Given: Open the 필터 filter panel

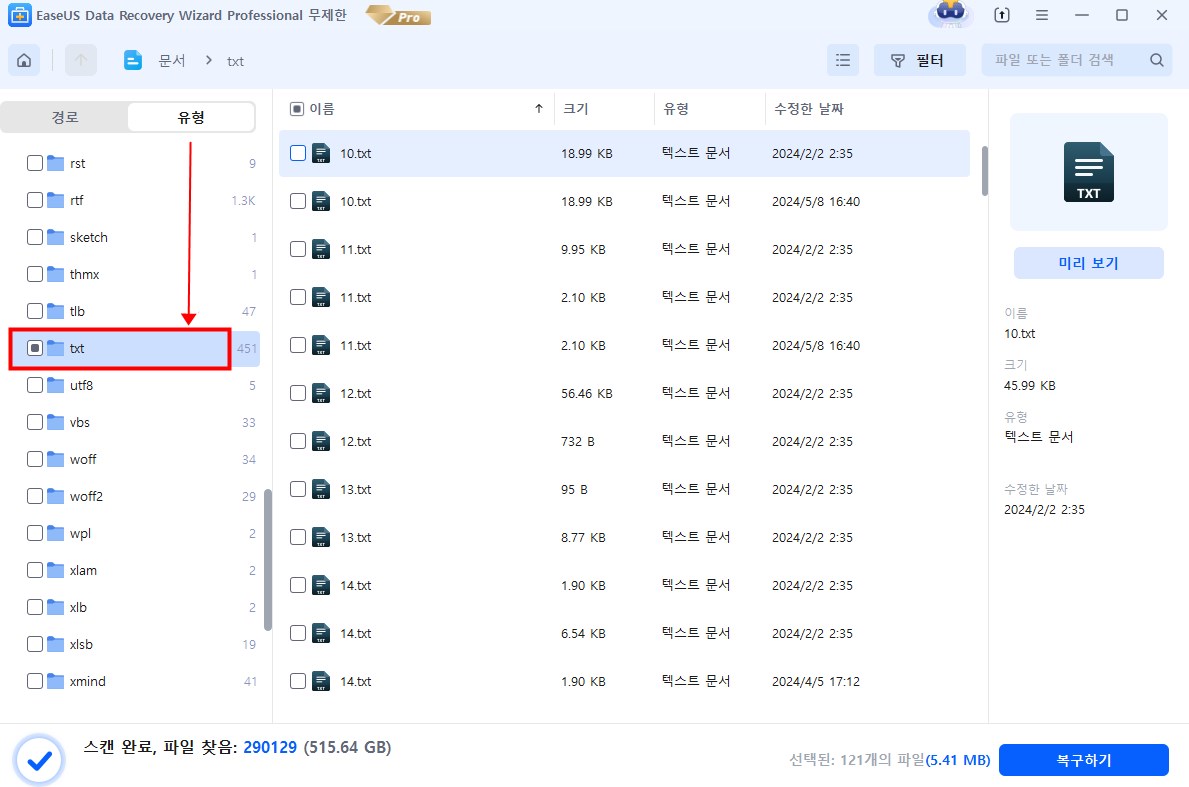Looking at the screenshot, I should pos(919,60).
